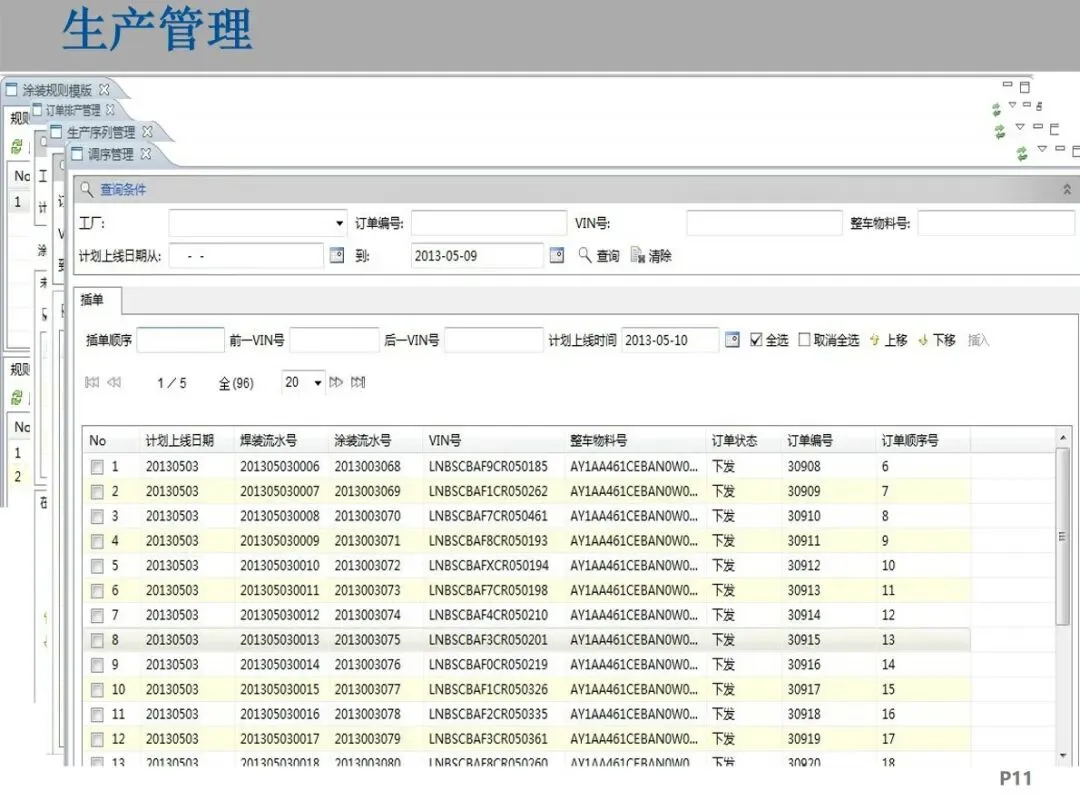The image size is (1080, 810).
Task: Click the 订单编号 input field in query conditions
Action: (489, 223)
